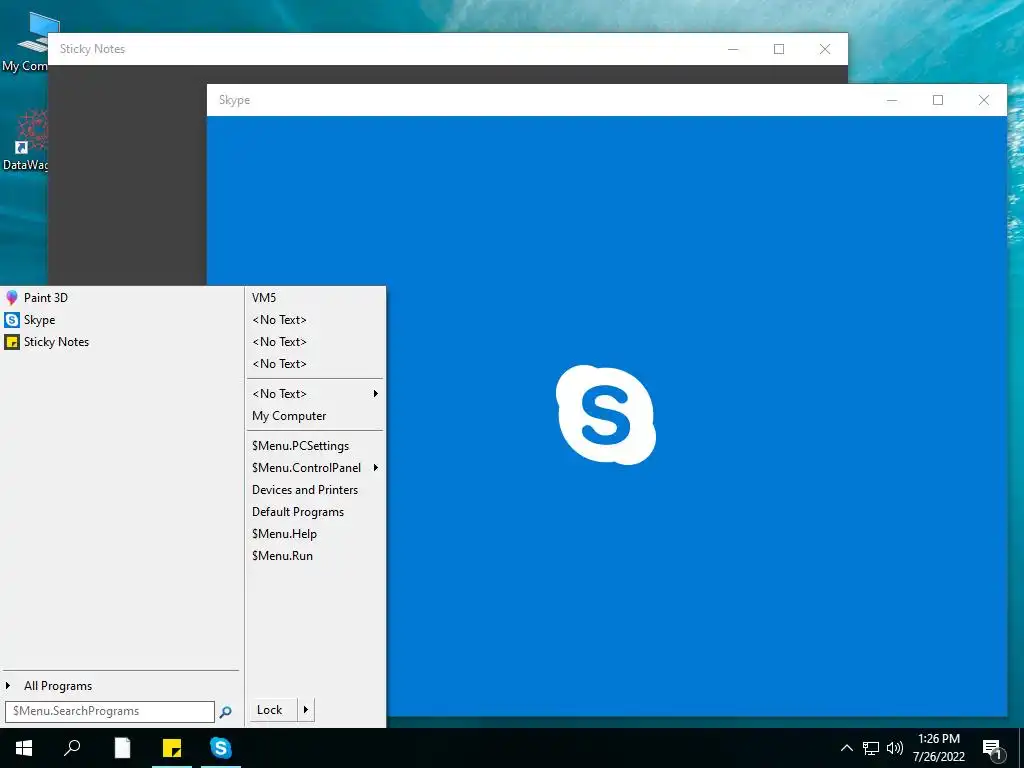Click the Skype window title bar text
Viewport: 1024px width, 768px height.
[x=234, y=100]
